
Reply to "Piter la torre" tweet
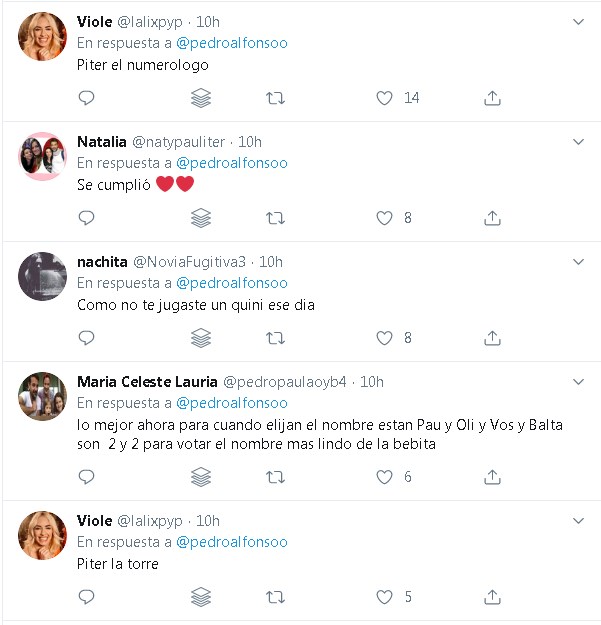tap(87, 597)
